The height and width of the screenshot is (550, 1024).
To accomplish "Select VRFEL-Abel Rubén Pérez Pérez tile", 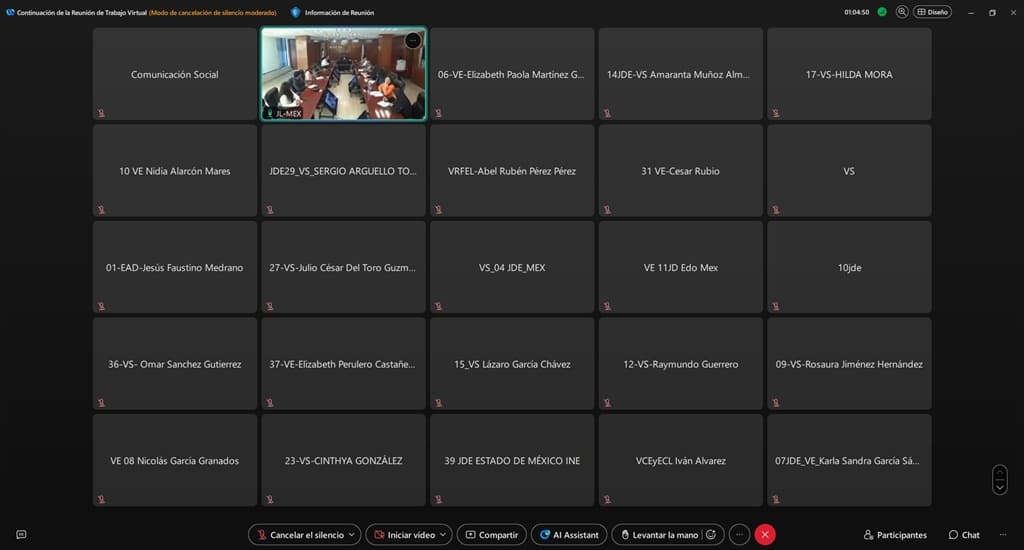I will pos(512,170).
